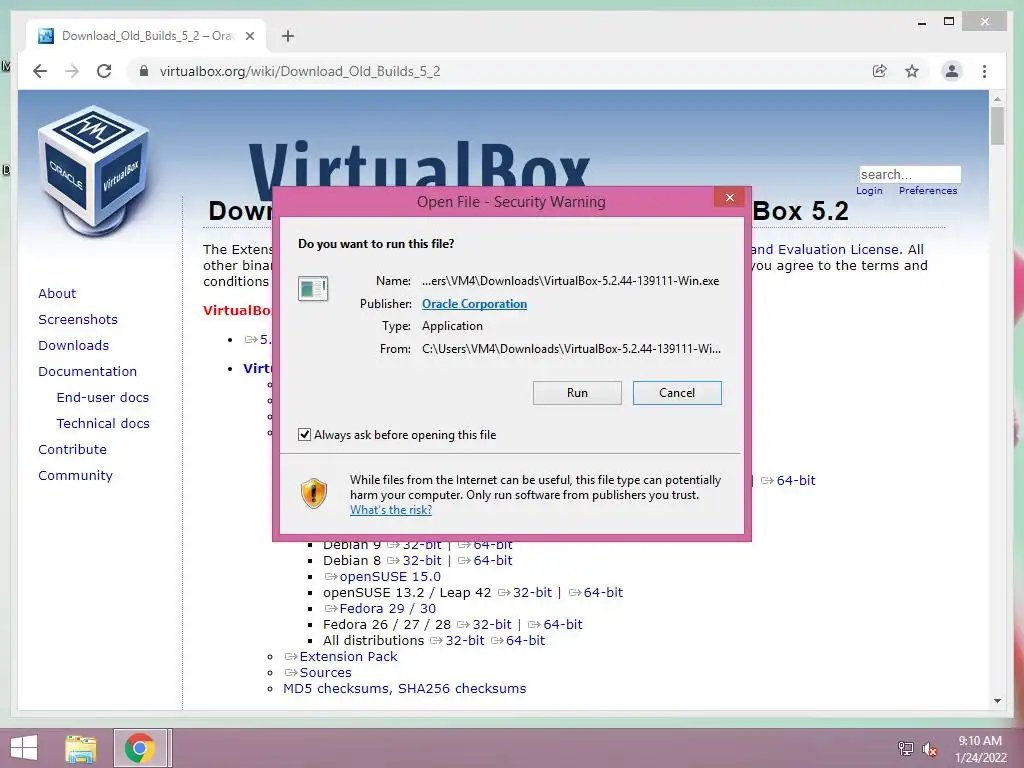
Task: Click the page's vertical scrollbar thumb
Action: (997, 127)
